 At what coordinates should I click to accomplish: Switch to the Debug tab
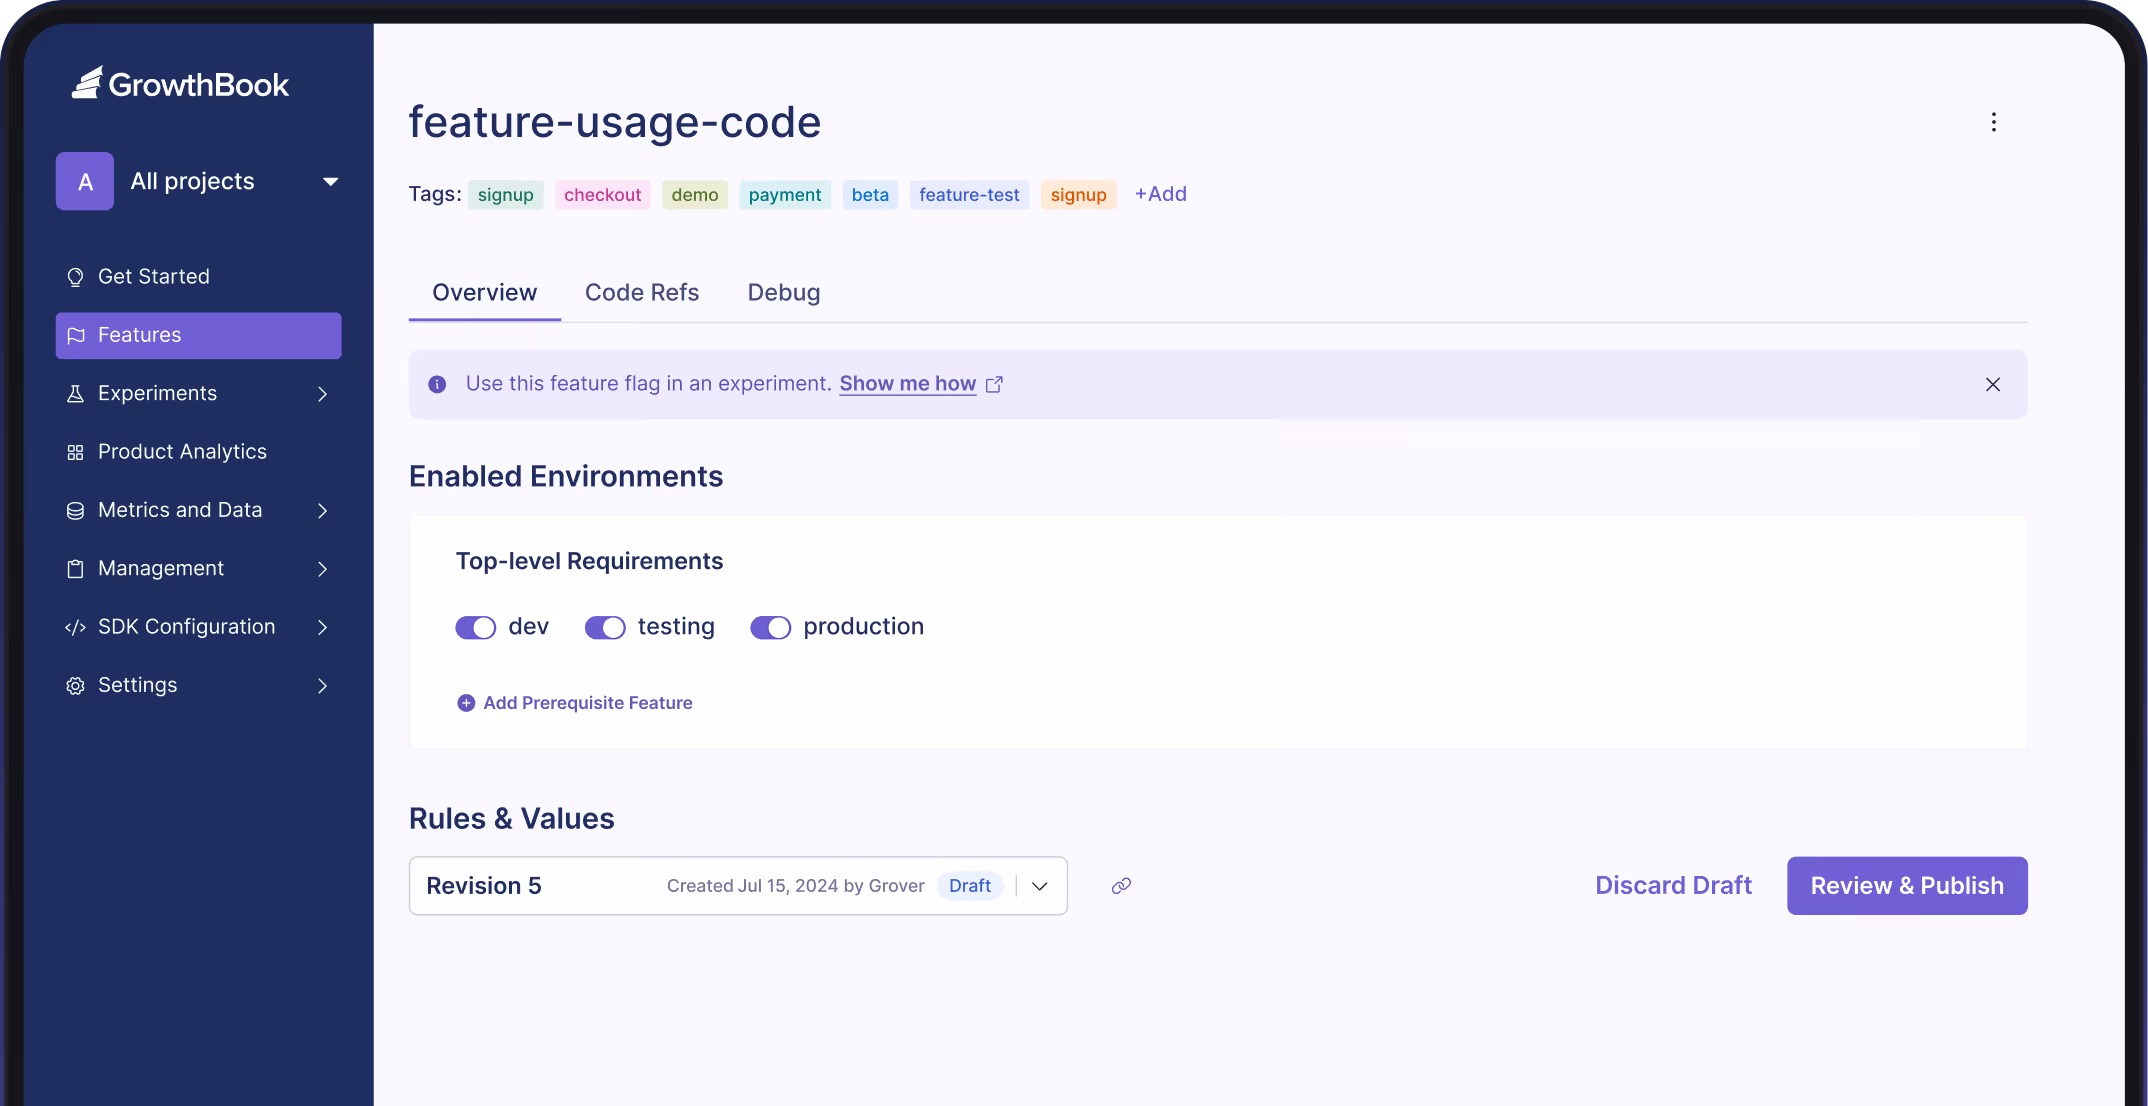coord(784,292)
